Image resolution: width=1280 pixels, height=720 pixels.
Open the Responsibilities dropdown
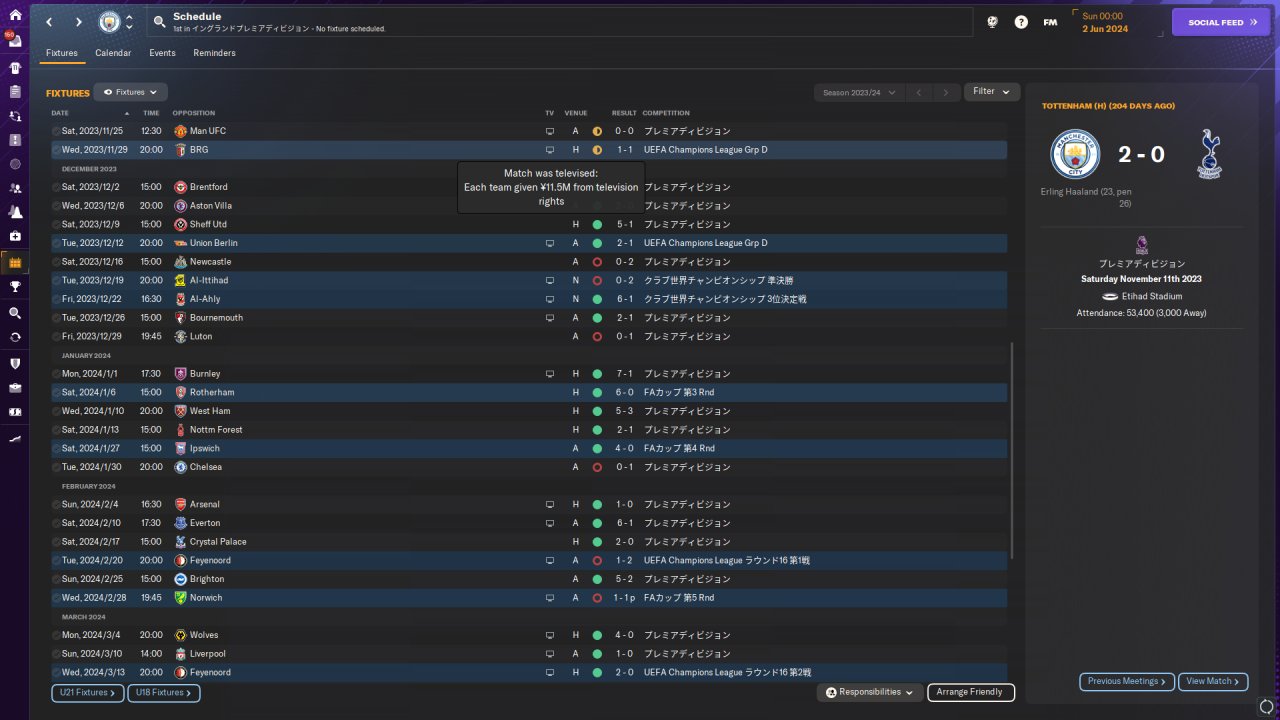click(x=869, y=692)
